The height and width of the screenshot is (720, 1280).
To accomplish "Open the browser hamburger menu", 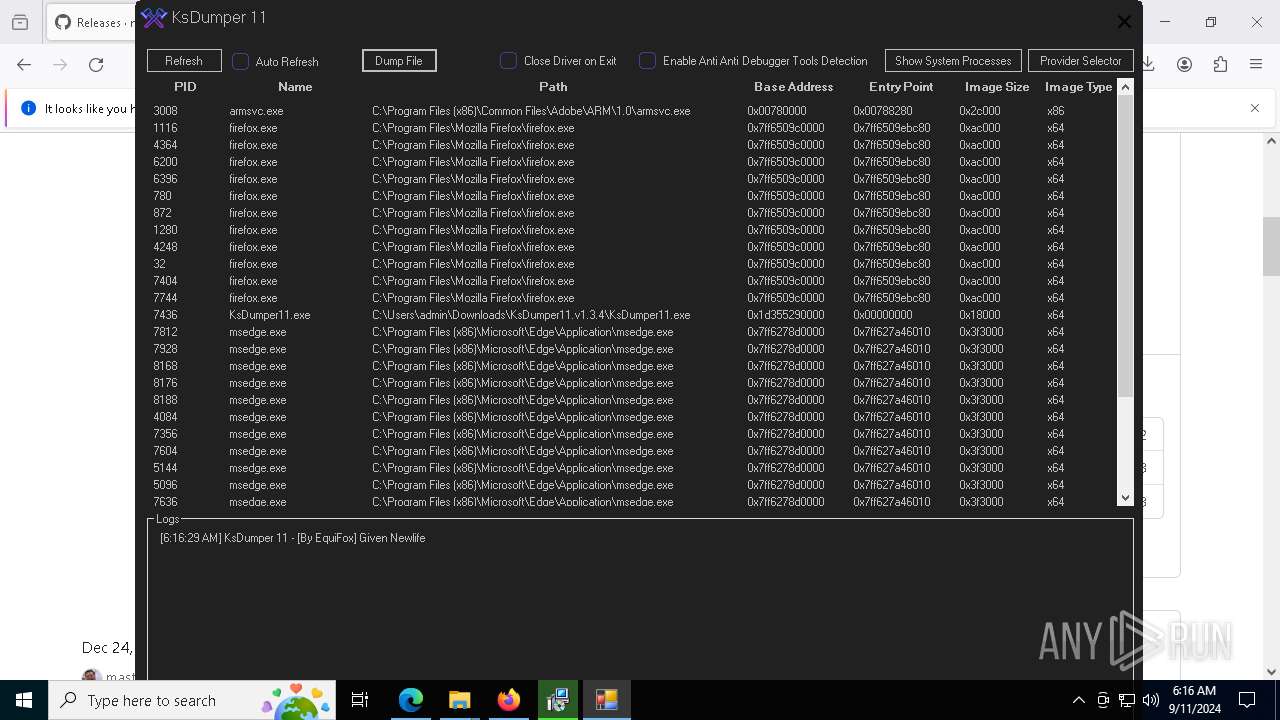I will [1256, 64].
